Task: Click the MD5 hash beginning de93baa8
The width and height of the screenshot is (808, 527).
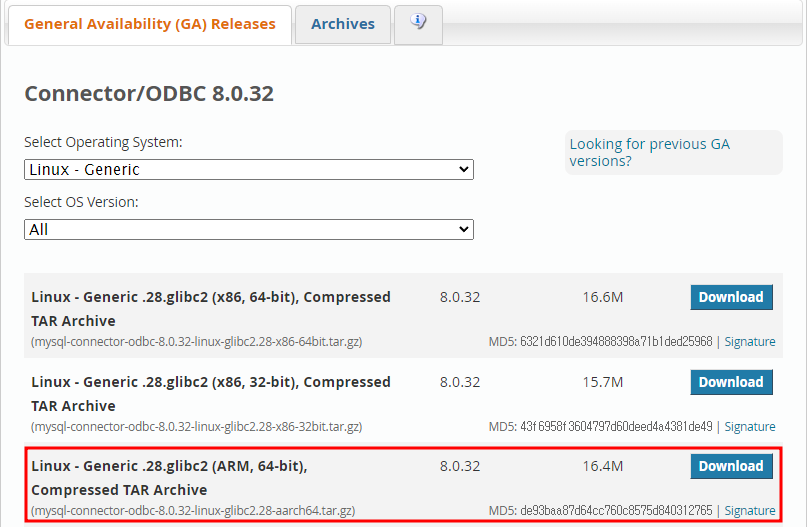Action: tap(616, 511)
